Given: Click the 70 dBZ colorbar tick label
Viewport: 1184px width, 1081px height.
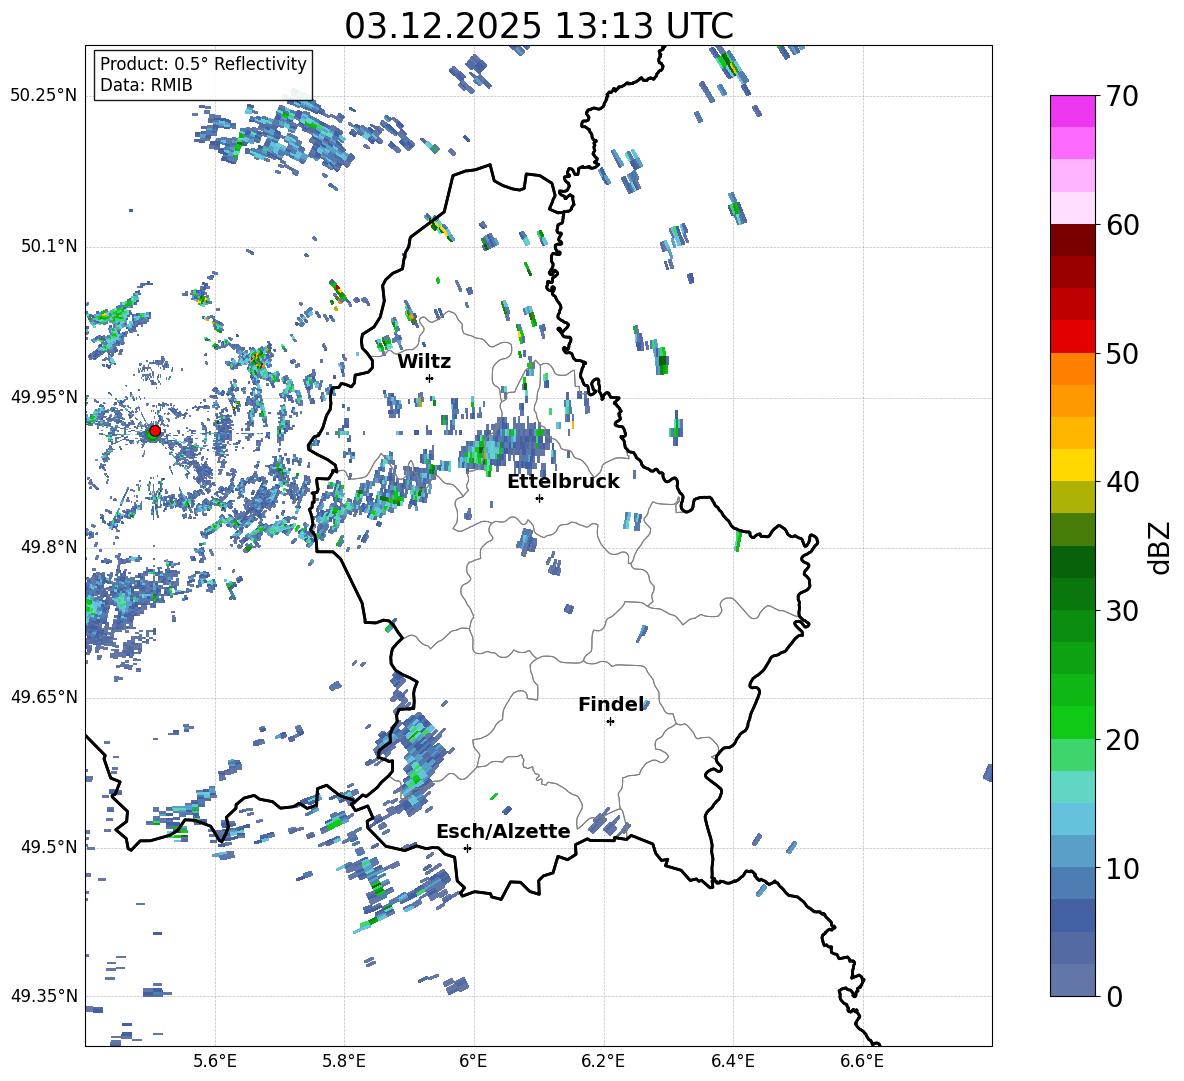Looking at the screenshot, I should 1123,97.
